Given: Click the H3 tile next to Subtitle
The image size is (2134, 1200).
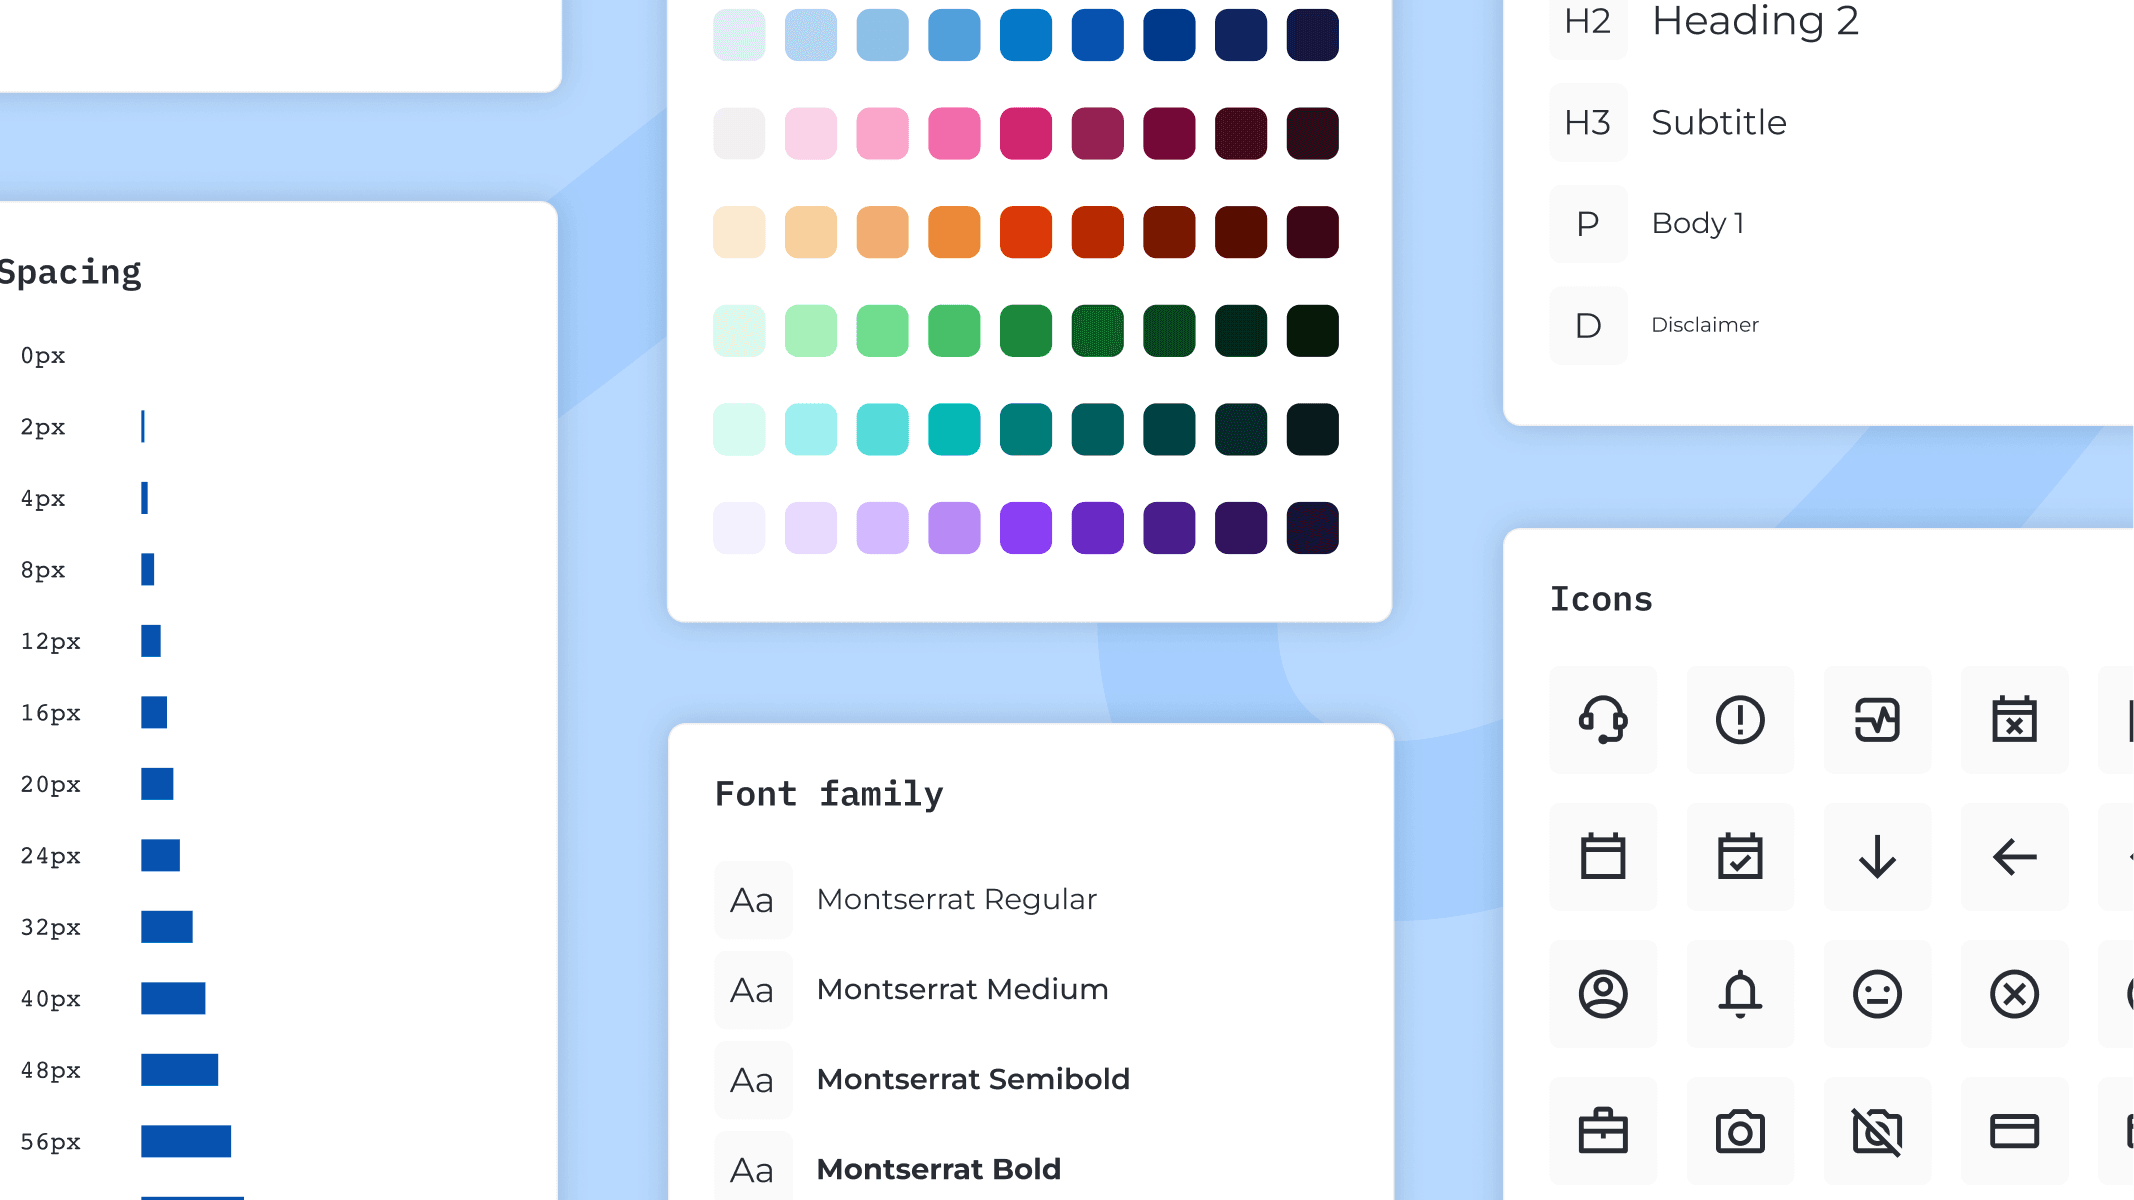Looking at the screenshot, I should tap(1588, 122).
